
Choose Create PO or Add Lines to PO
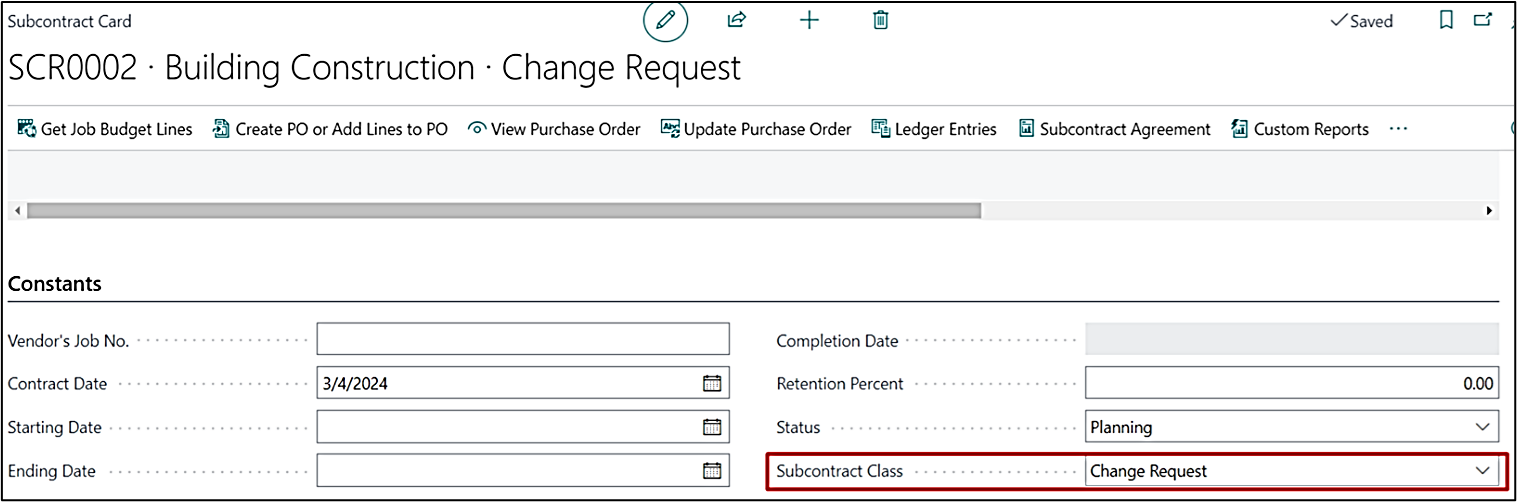330,129
